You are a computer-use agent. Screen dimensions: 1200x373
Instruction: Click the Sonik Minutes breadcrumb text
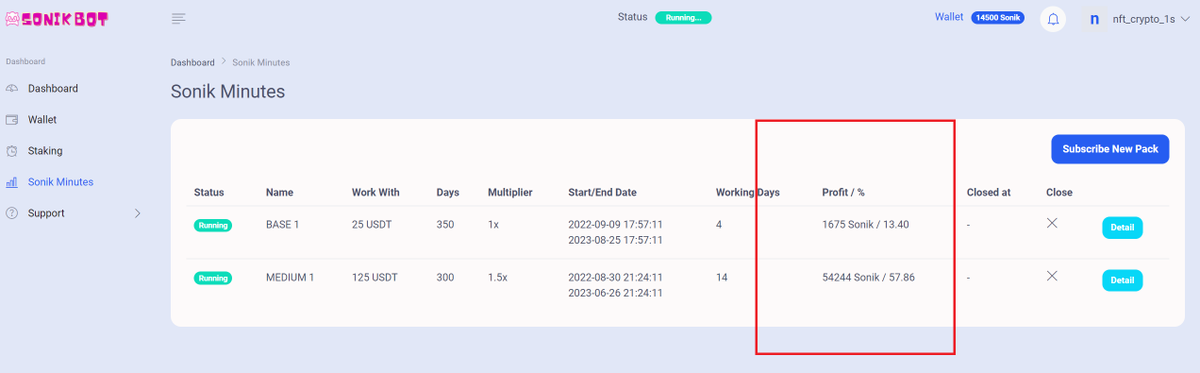[x=262, y=62]
